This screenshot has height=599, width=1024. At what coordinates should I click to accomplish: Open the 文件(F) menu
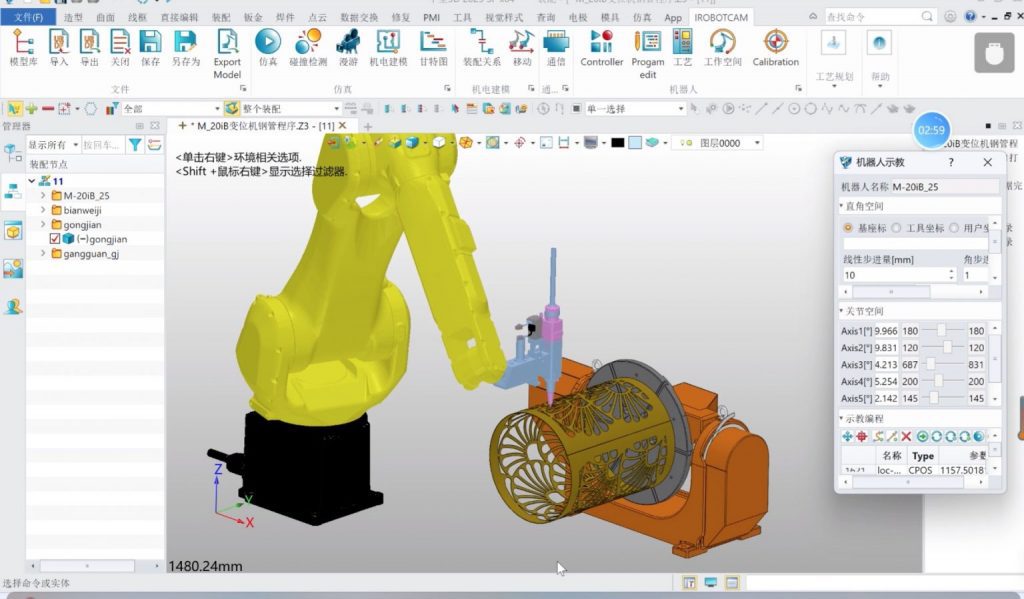click(x=28, y=17)
